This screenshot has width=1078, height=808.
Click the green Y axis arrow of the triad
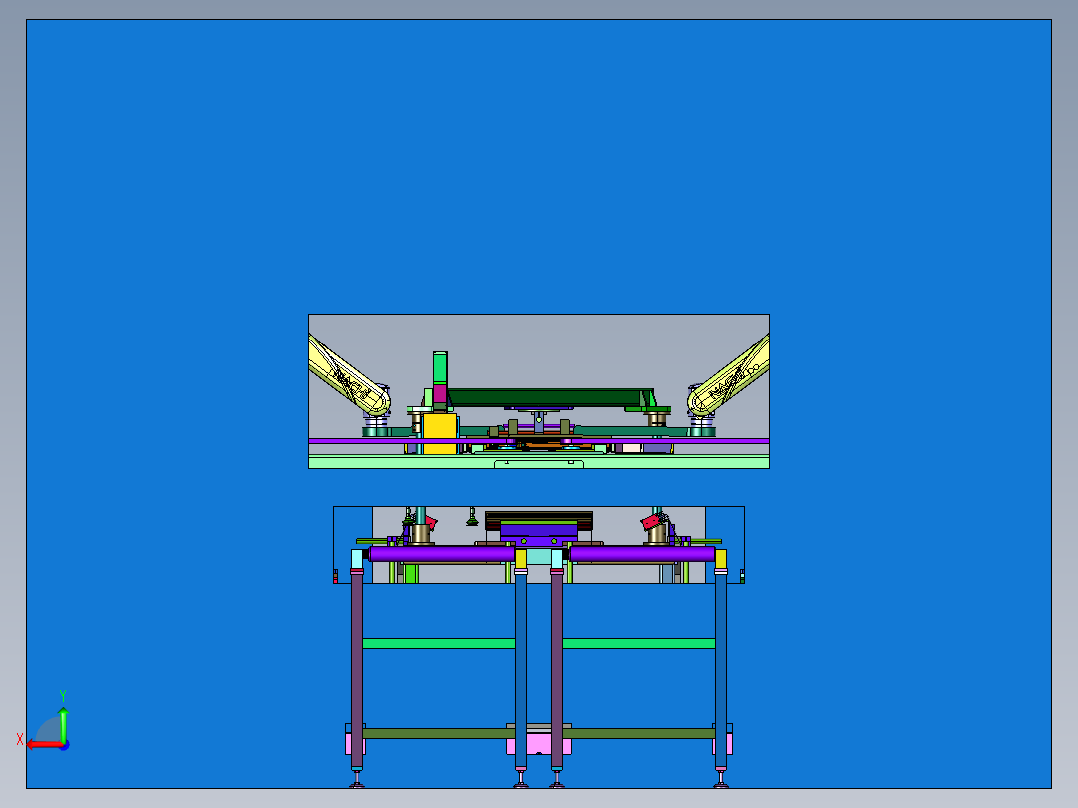(x=63, y=724)
